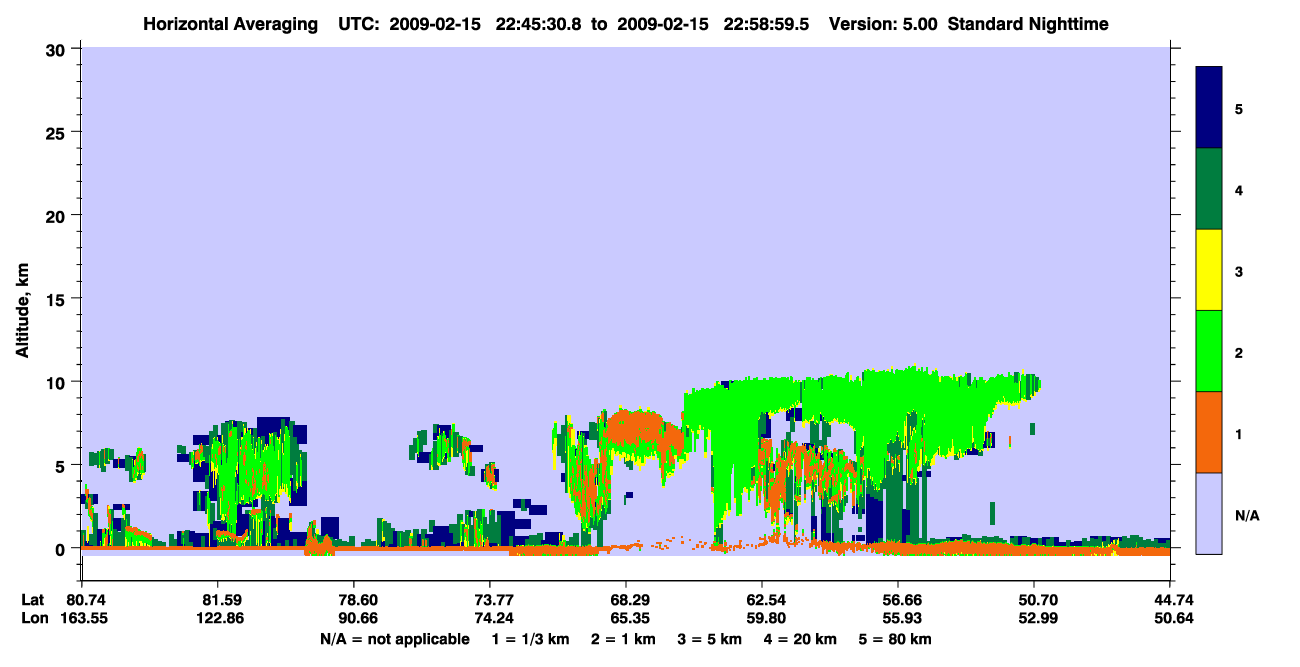
Task: Click latitude value 50.70
Action: click(1033, 600)
